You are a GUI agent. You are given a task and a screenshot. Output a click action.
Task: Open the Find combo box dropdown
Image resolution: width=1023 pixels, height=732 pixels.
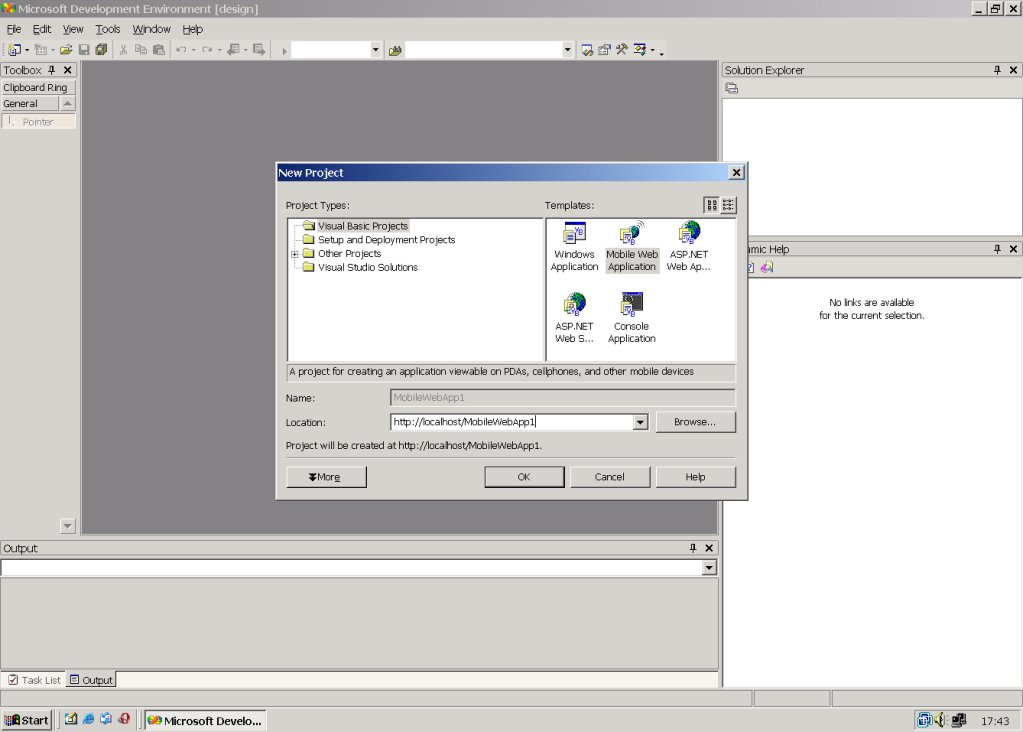click(567, 50)
